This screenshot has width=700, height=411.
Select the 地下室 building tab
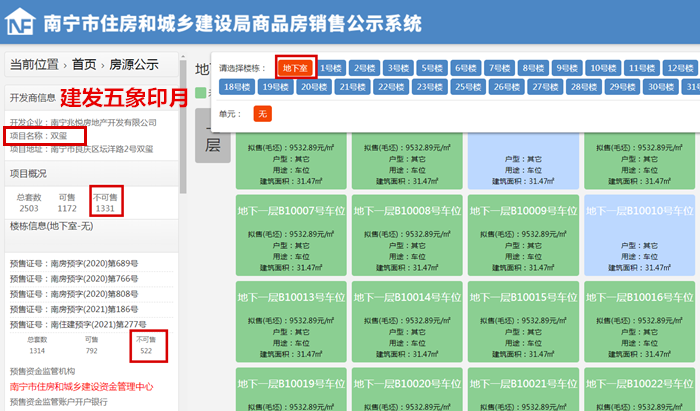point(295,68)
